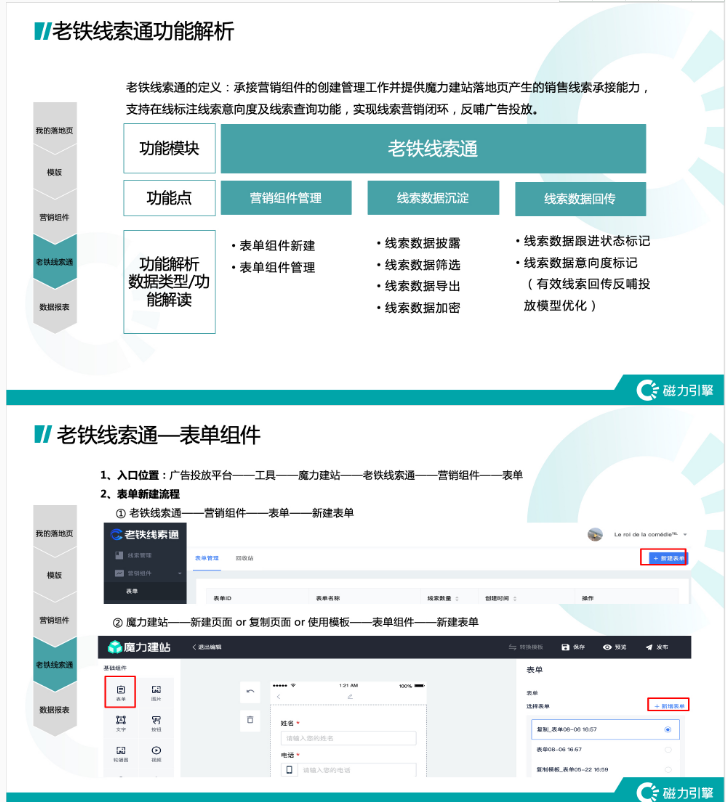Select the 图片 image component icon
726x802 pixels.
click(x=156, y=690)
